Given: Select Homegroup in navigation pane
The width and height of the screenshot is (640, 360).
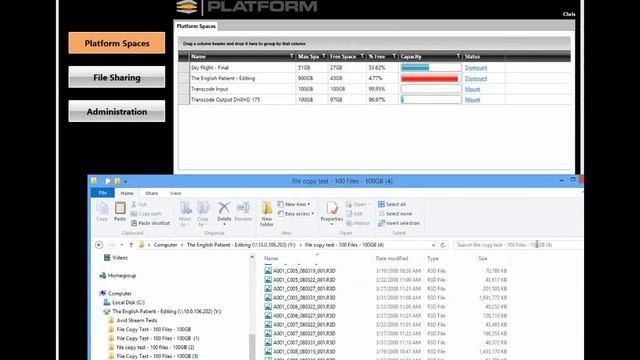Looking at the screenshot, I should (118, 276).
